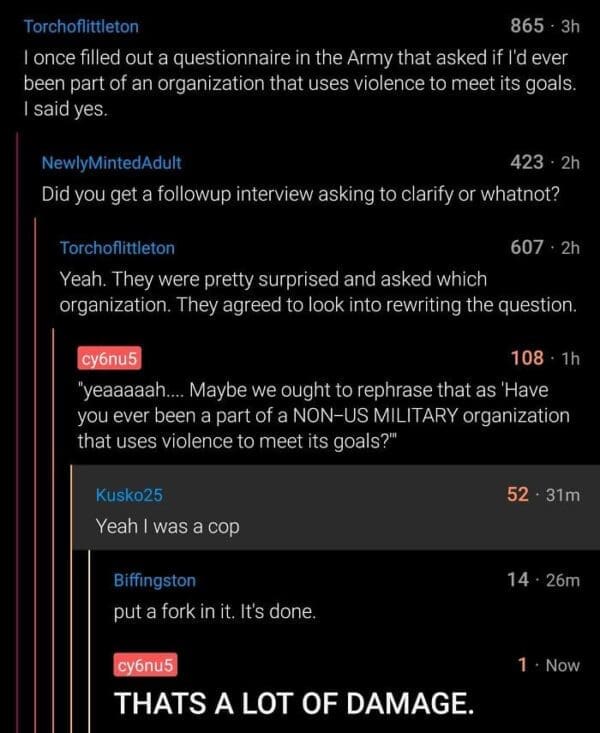Select the comment about the Army questionnaire
600x733 pixels.
(300, 83)
